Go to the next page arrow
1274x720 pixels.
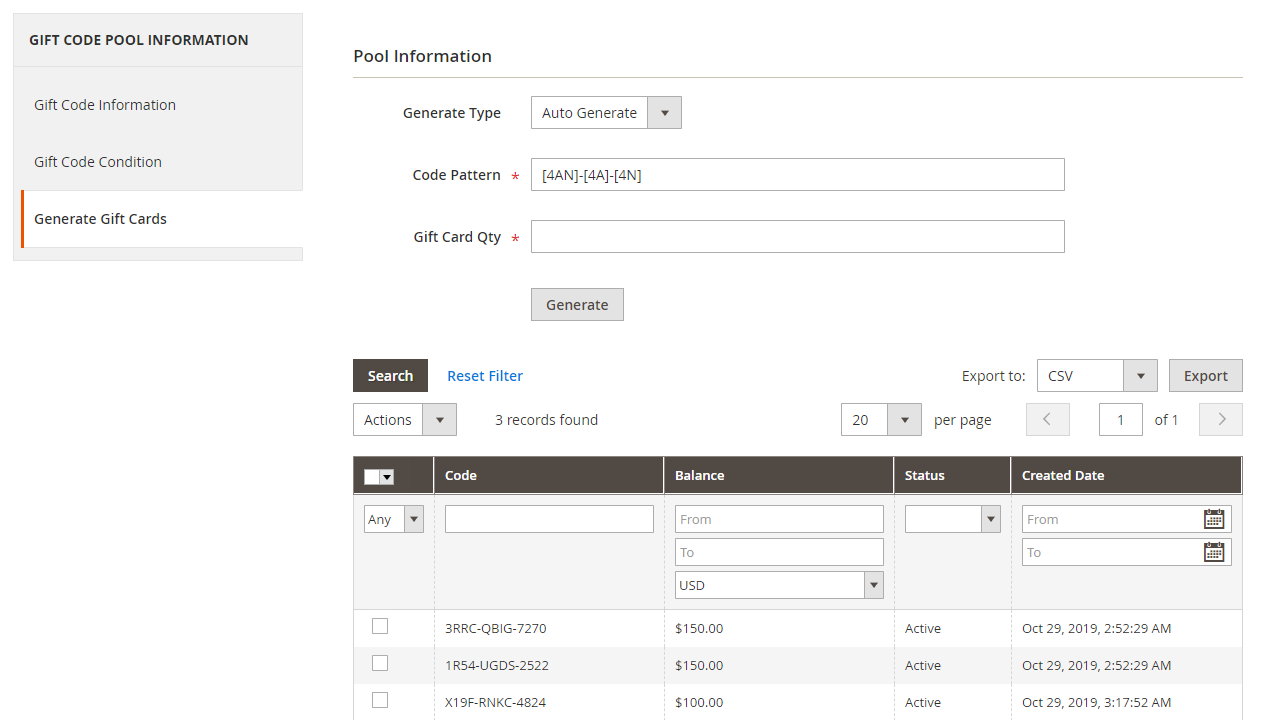coord(1220,420)
